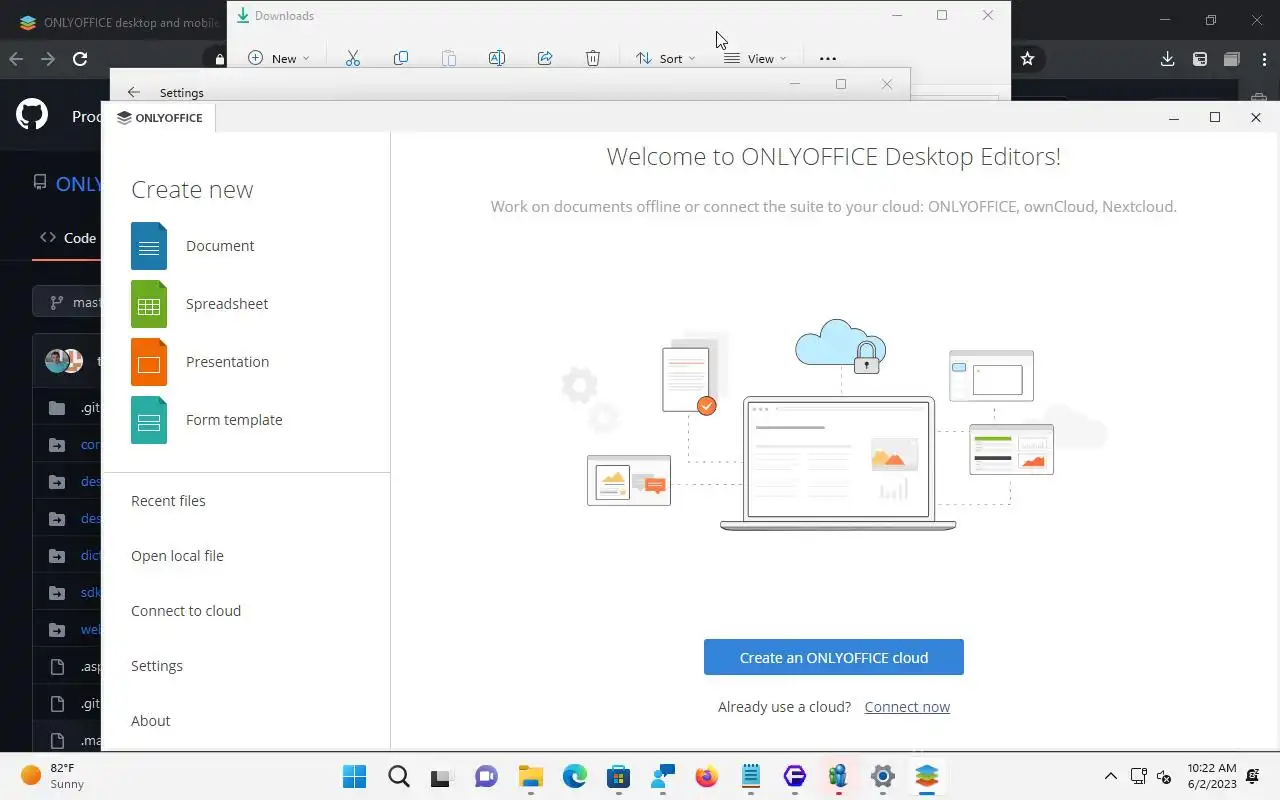
Task: Select the ONLYOFFICE desktop and mobile browser tab
Action: [x=118, y=22]
